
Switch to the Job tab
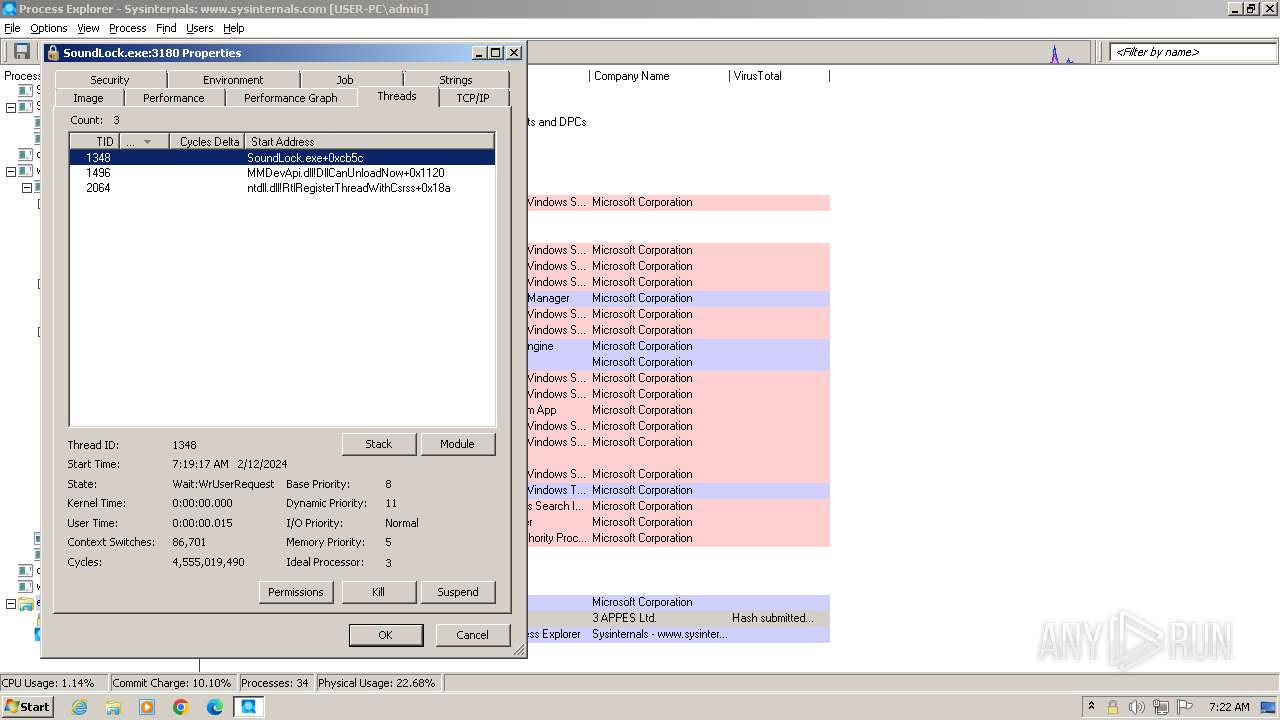[345, 80]
